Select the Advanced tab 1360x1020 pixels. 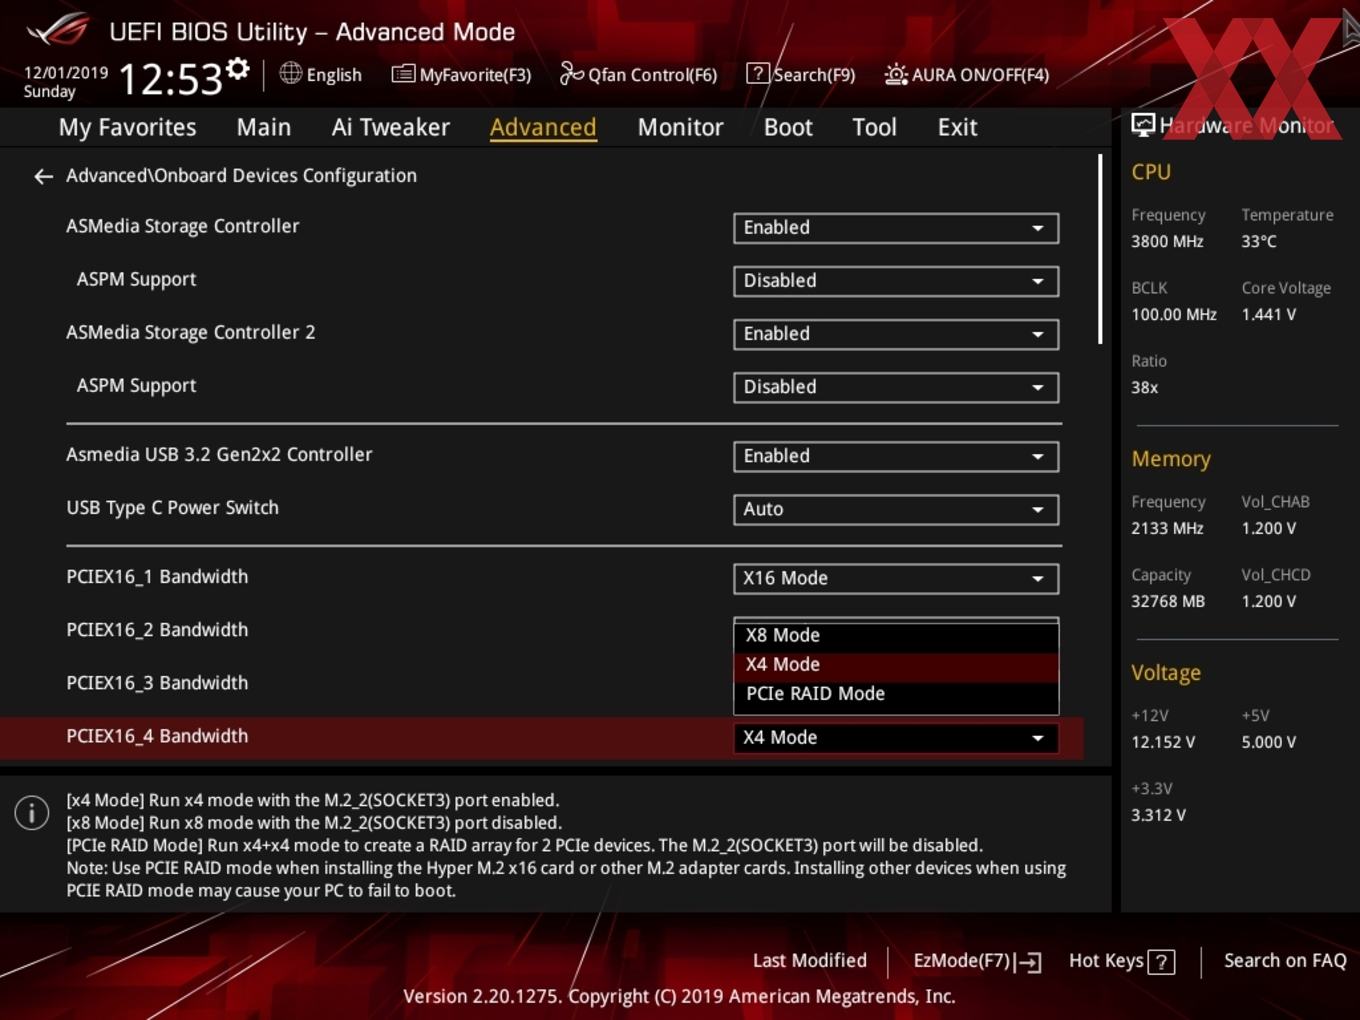[543, 128]
